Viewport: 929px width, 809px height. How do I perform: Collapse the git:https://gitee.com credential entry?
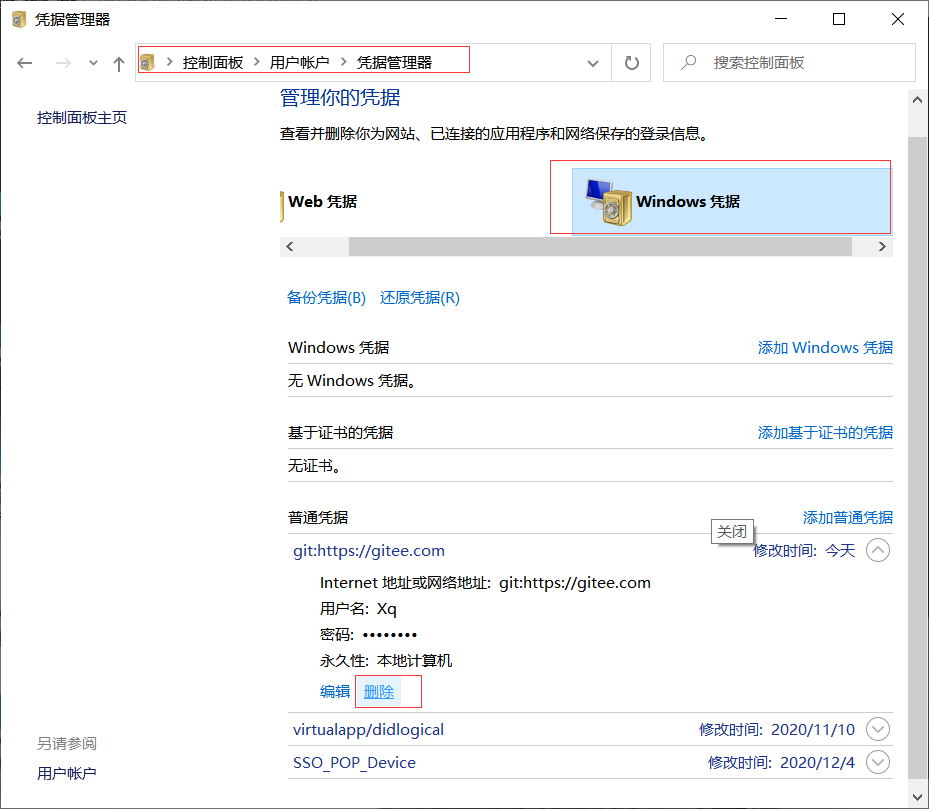tap(877, 550)
